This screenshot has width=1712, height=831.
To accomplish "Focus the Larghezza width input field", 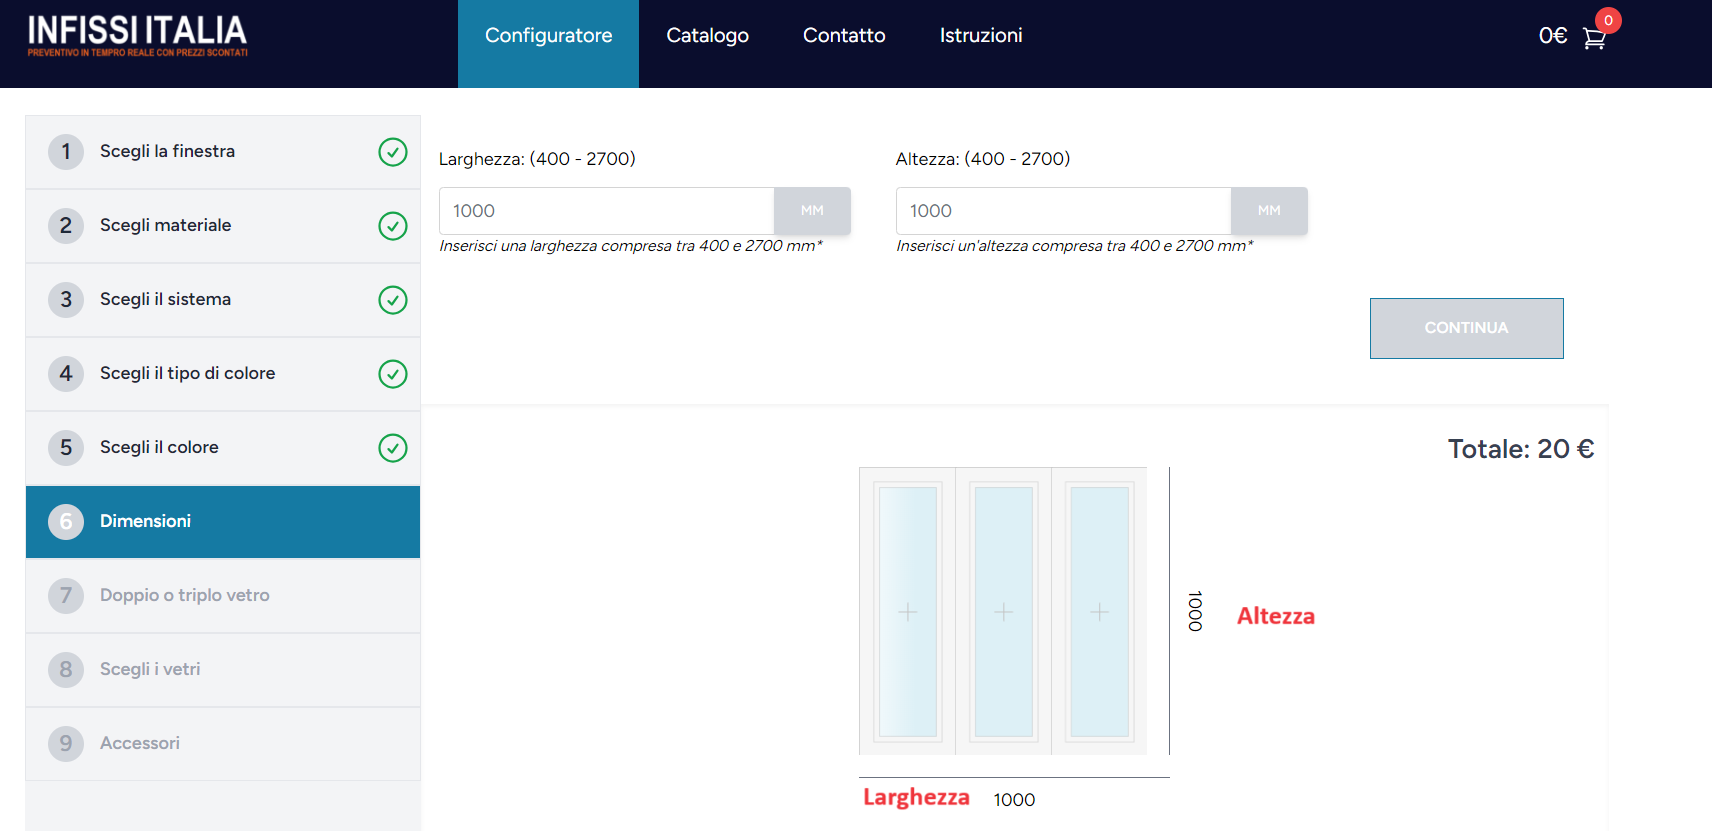I will (606, 211).
